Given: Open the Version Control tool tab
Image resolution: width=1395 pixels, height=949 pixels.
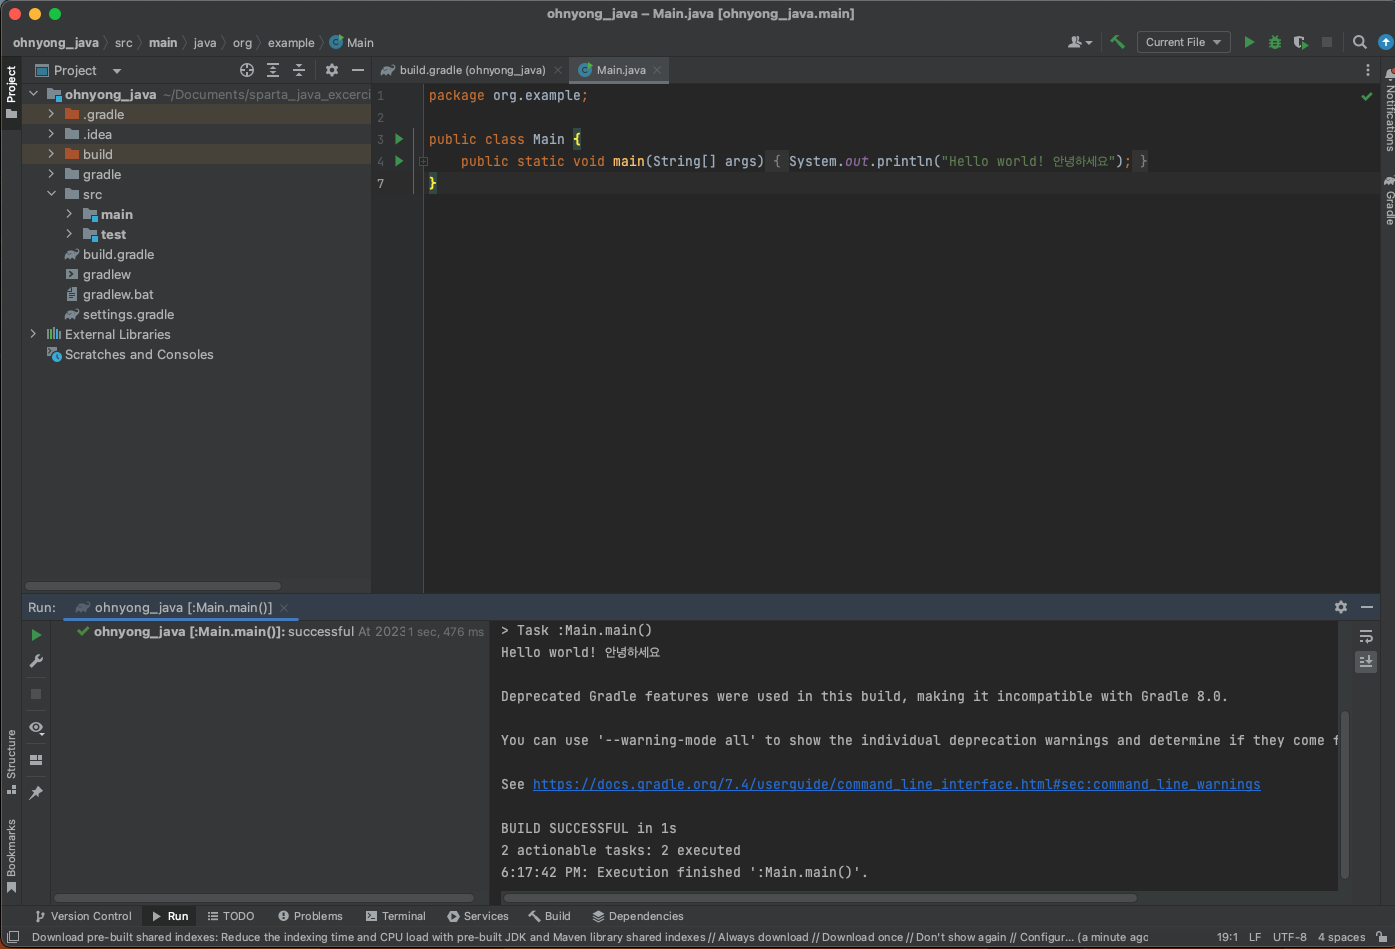Looking at the screenshot, I should tap(83, 916).
